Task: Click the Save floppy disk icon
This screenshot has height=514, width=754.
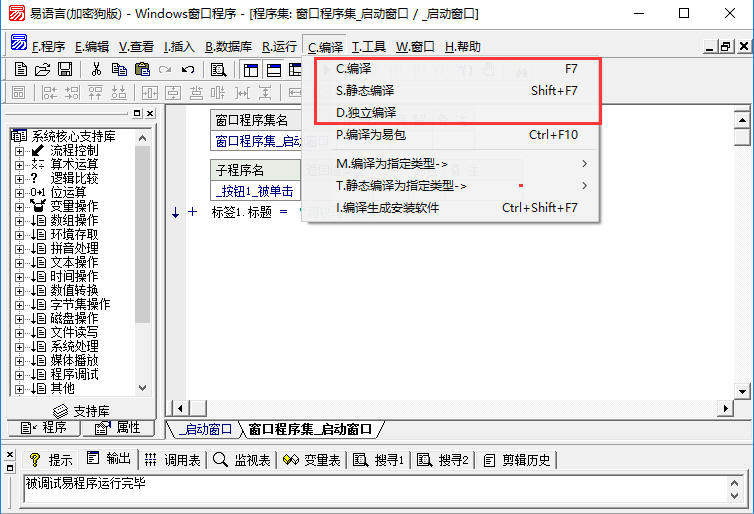Action: click(64, 69)
